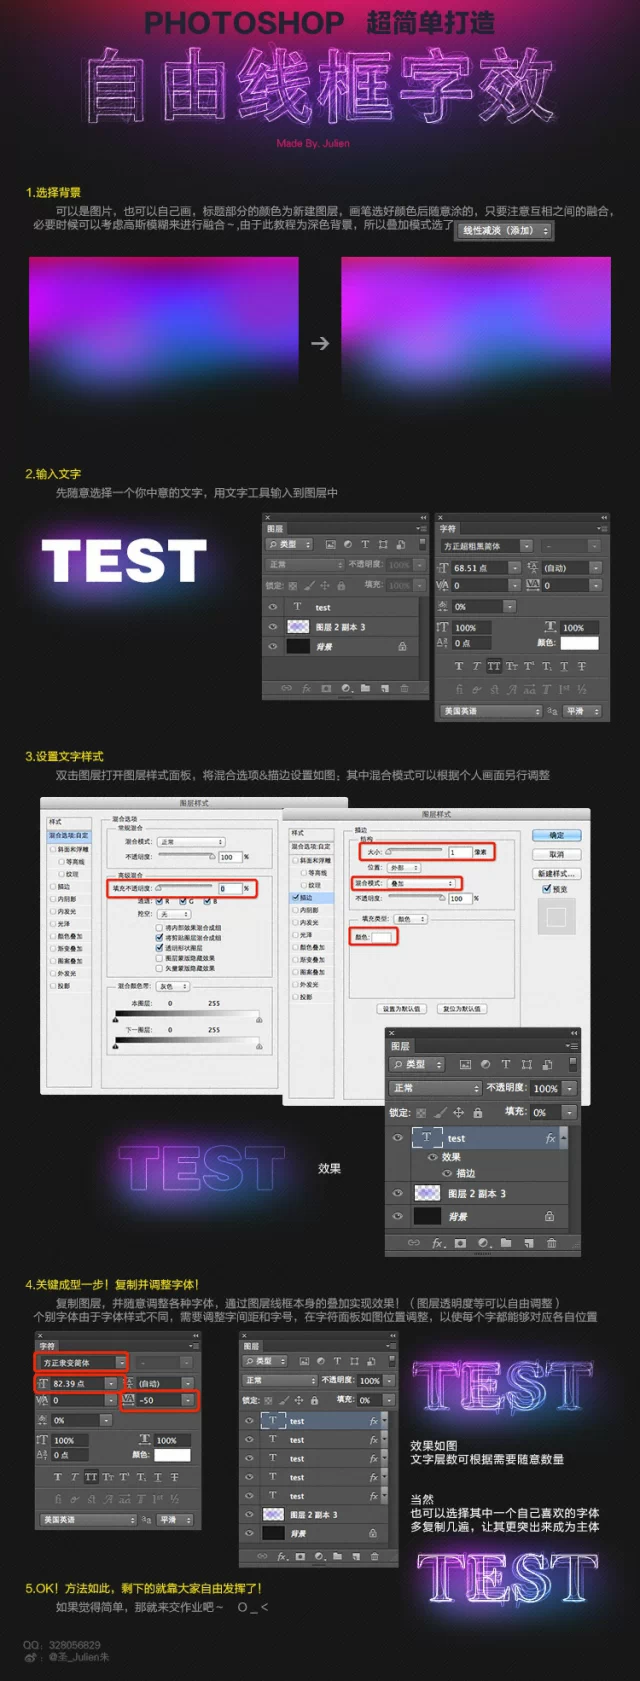This screenshot has height=1681, width=640.
Task: Click the delete layer trash icon in step 2 Layers panel
Action: click(404, 688)
